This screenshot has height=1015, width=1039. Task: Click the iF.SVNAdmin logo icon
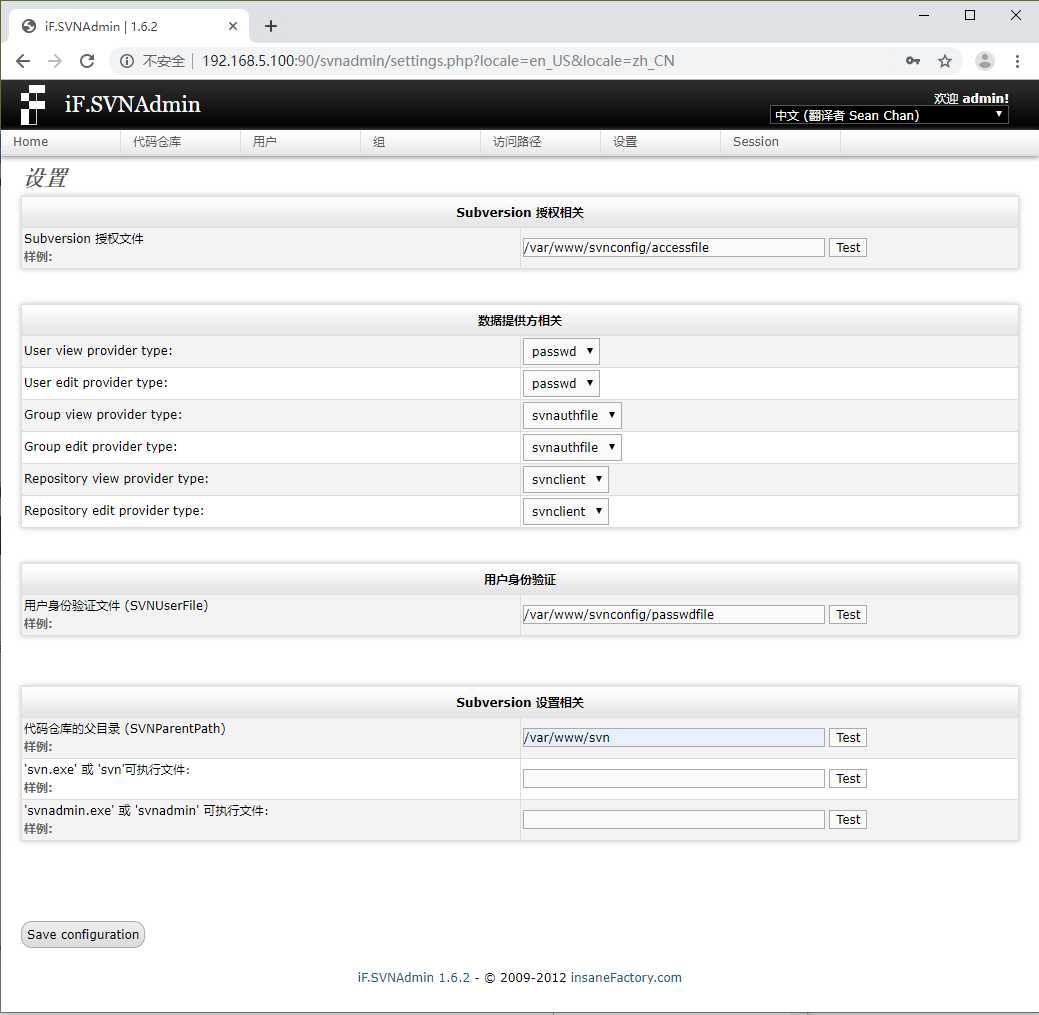click(x=33, y=105)
